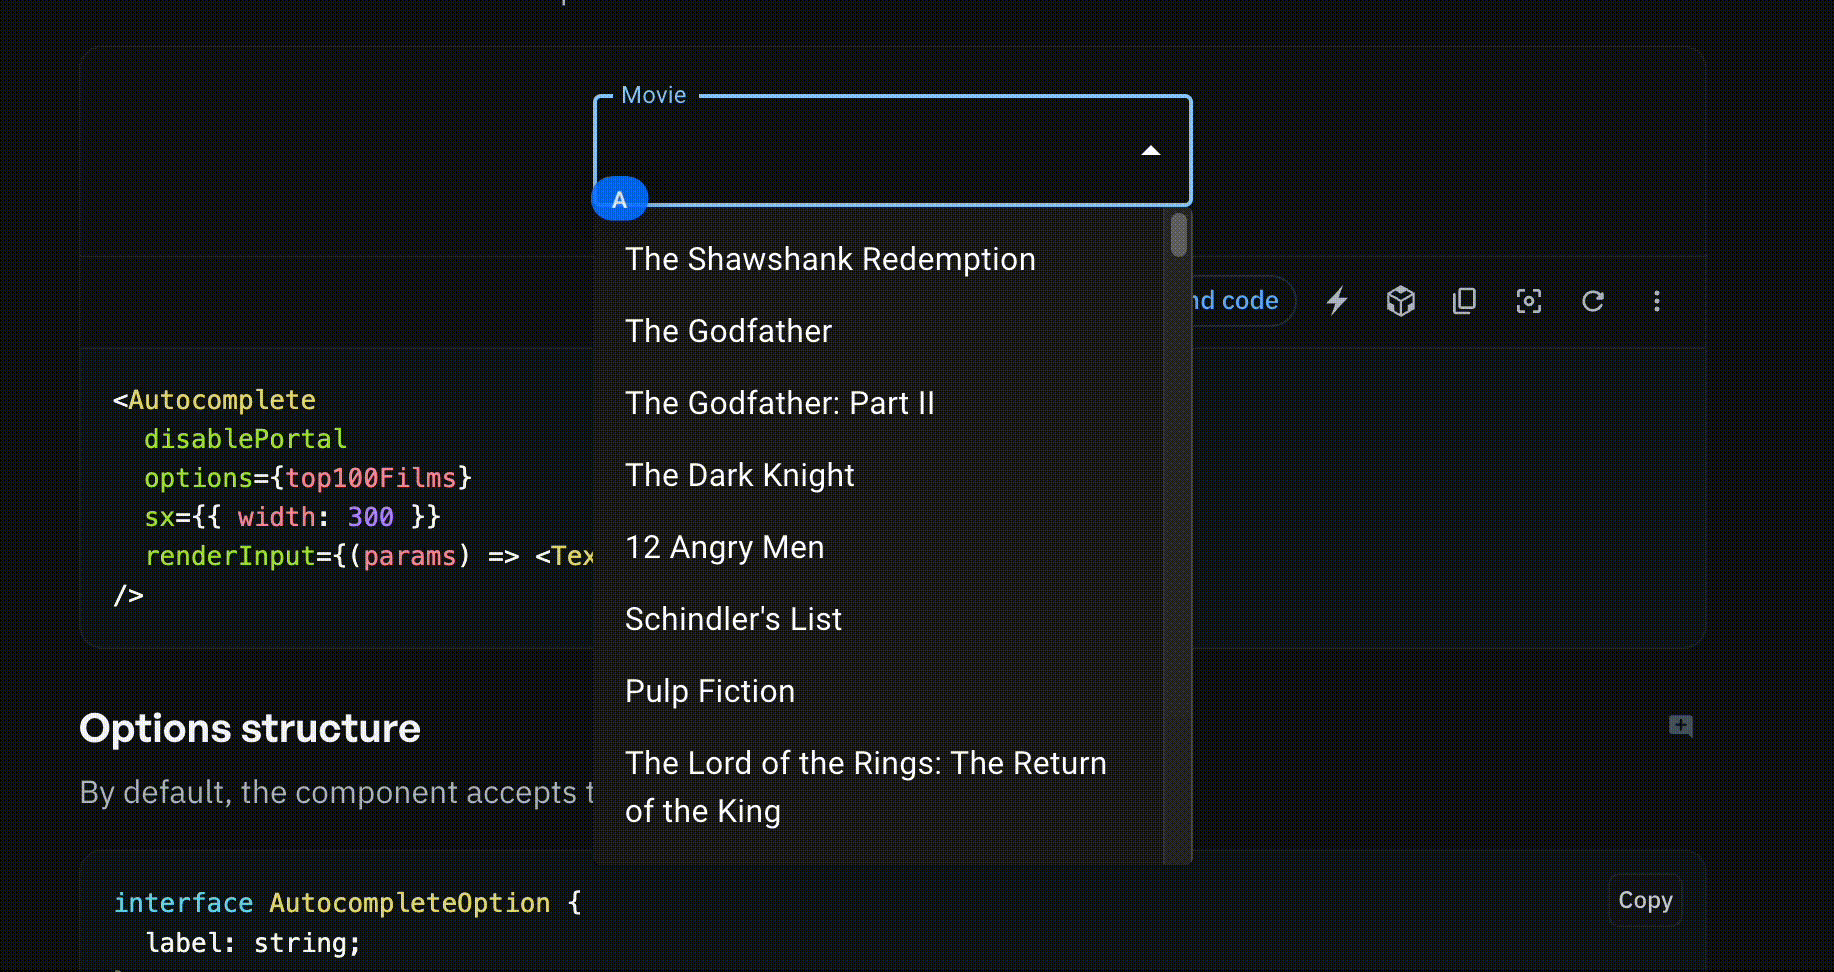Viewport: 1834px width, 972px height.
Task: Click the blue 'A' badge
Action: [620, 199]
